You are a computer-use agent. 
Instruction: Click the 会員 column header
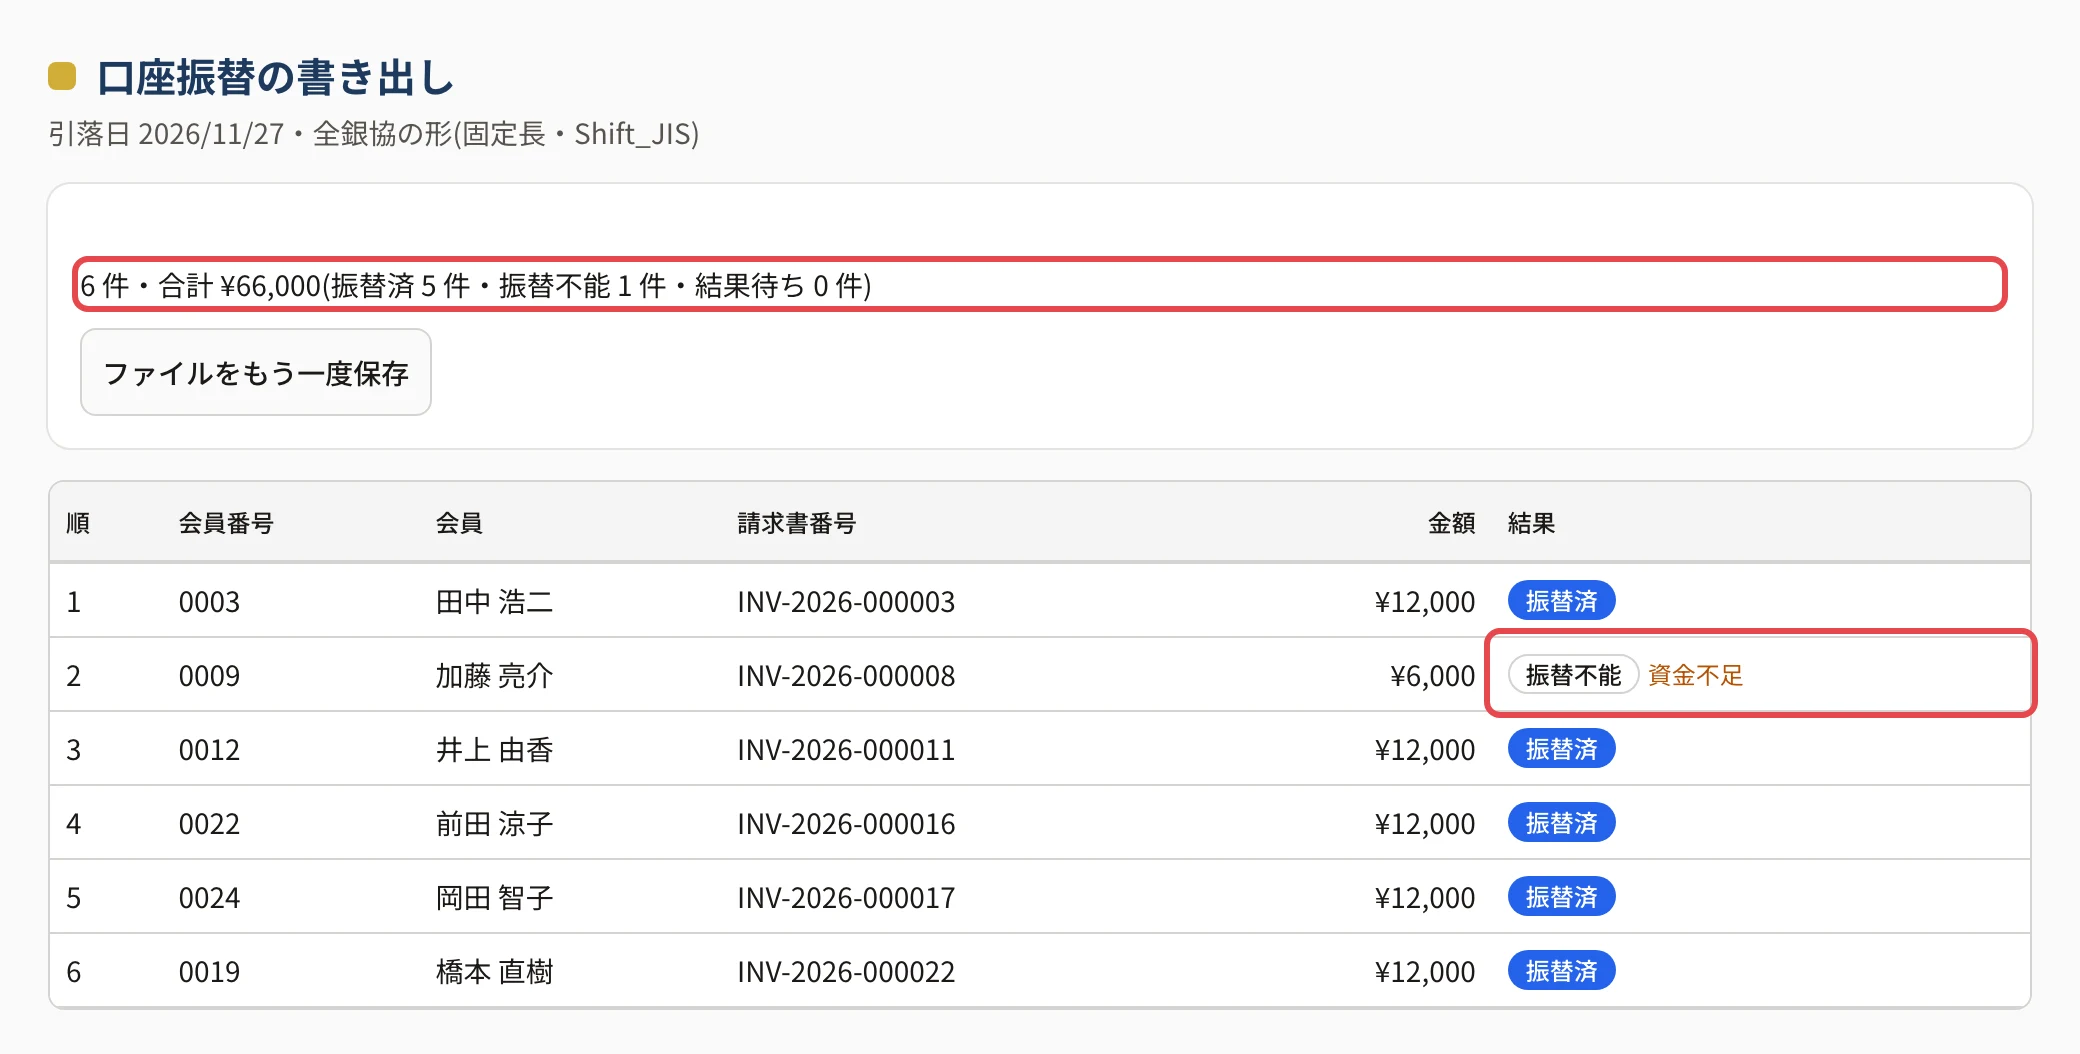[x=459, y=523]
